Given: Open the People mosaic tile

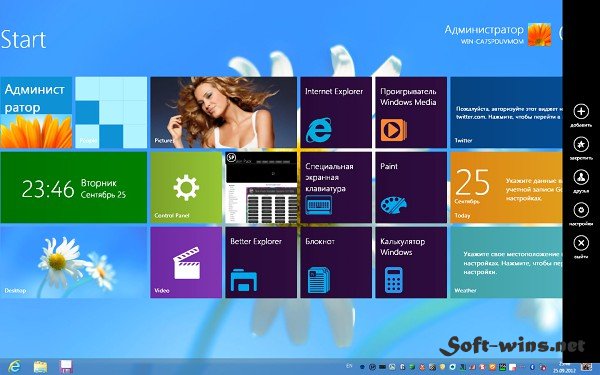Looking at the screenshot, I should [111, 112].
